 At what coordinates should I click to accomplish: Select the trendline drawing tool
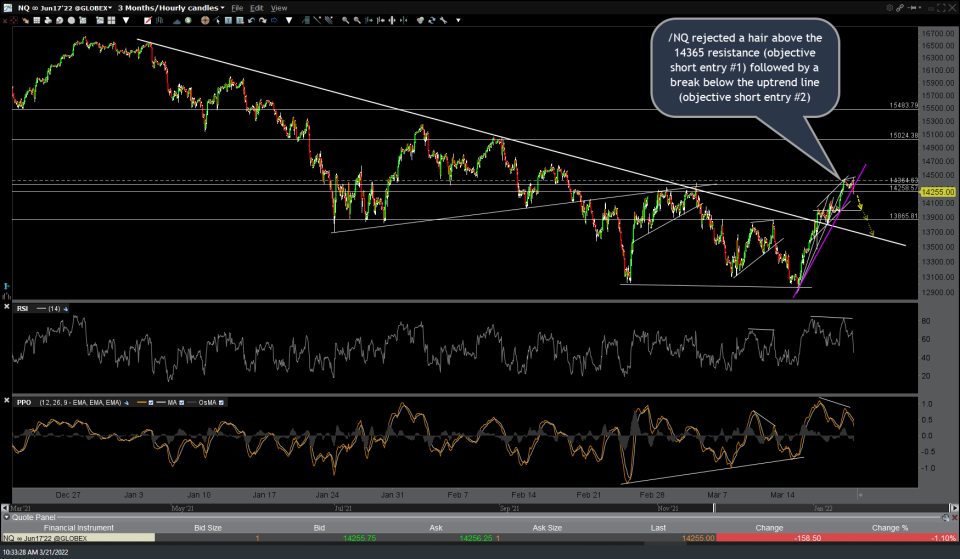tap(317, 20)
